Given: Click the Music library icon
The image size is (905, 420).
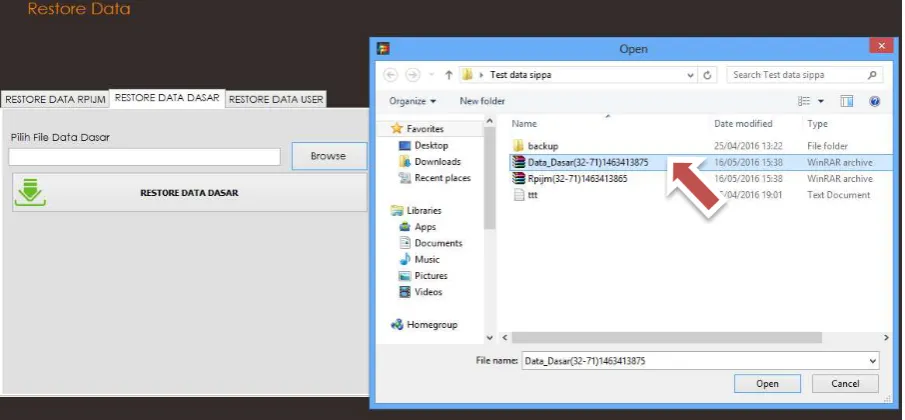Looking at the screenshot, I should pos(405,260).
